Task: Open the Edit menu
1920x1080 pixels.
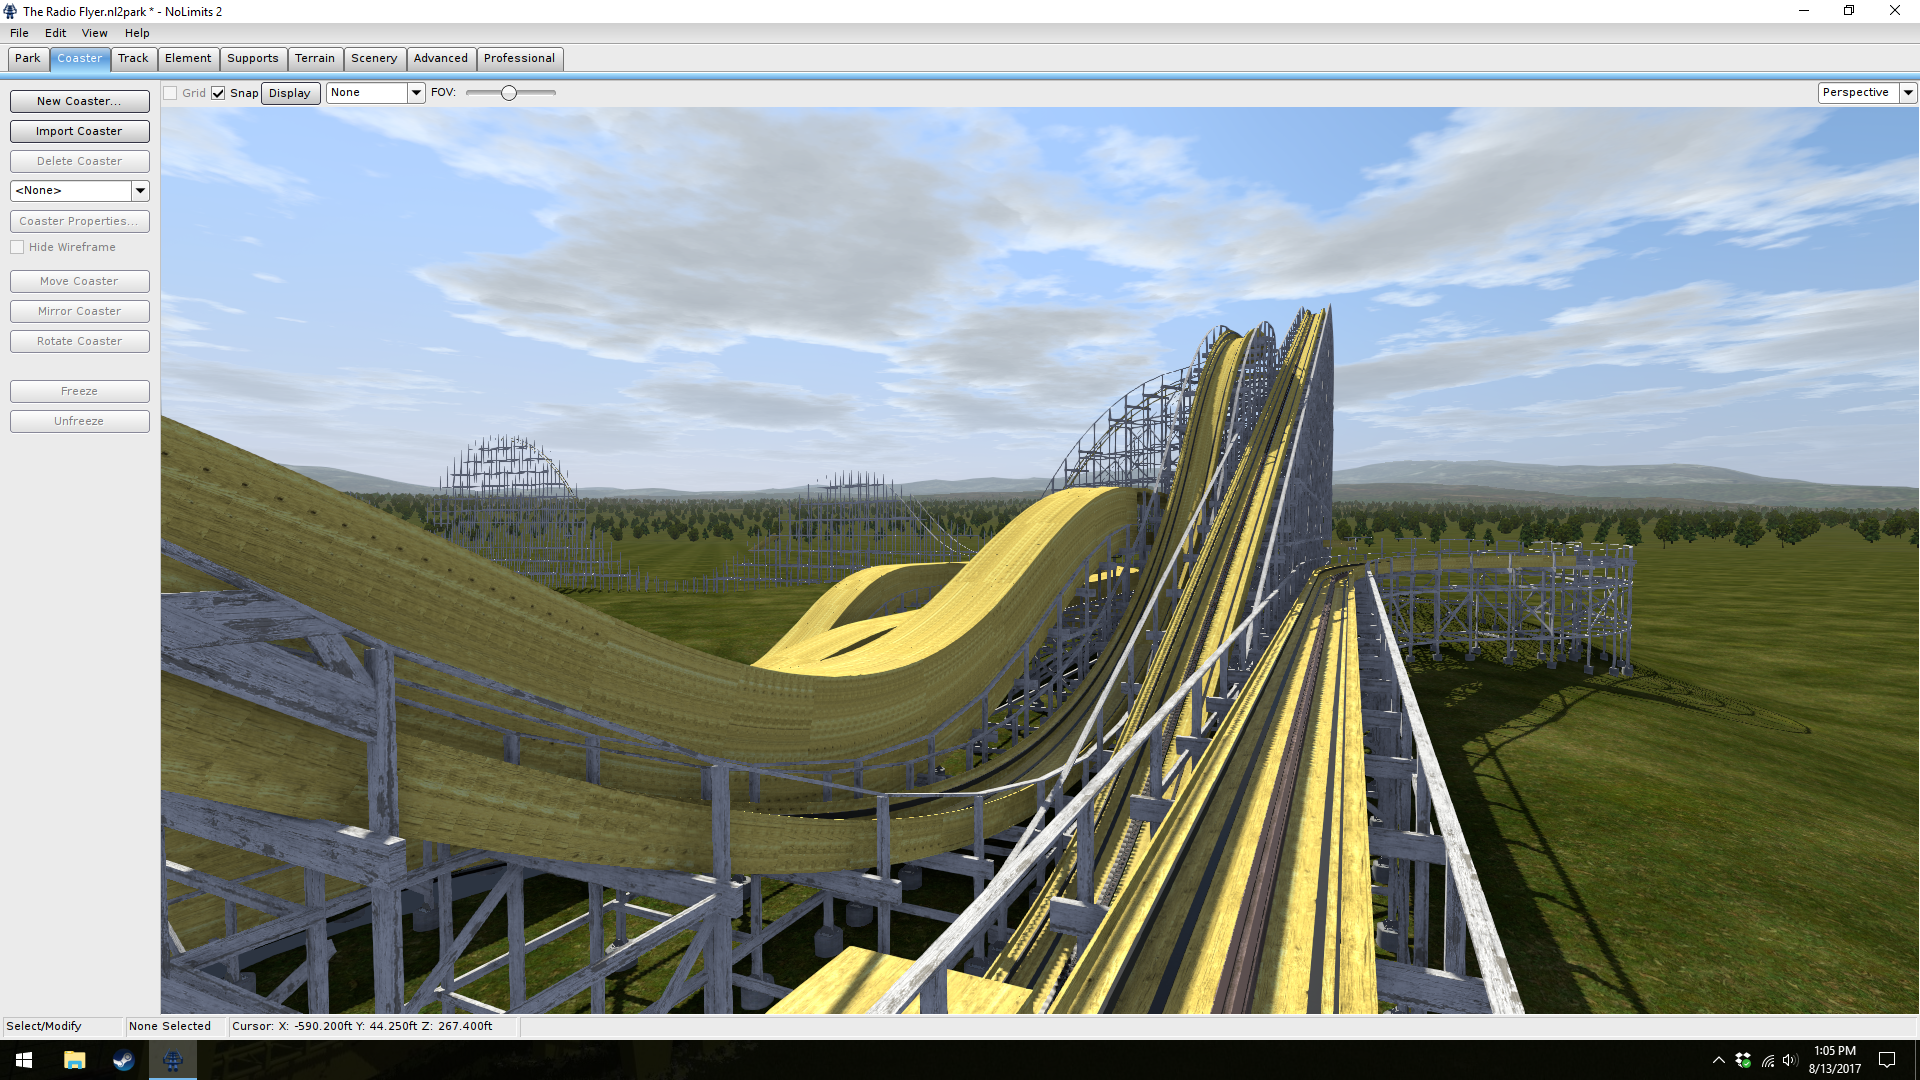Action: coord(55,33)
